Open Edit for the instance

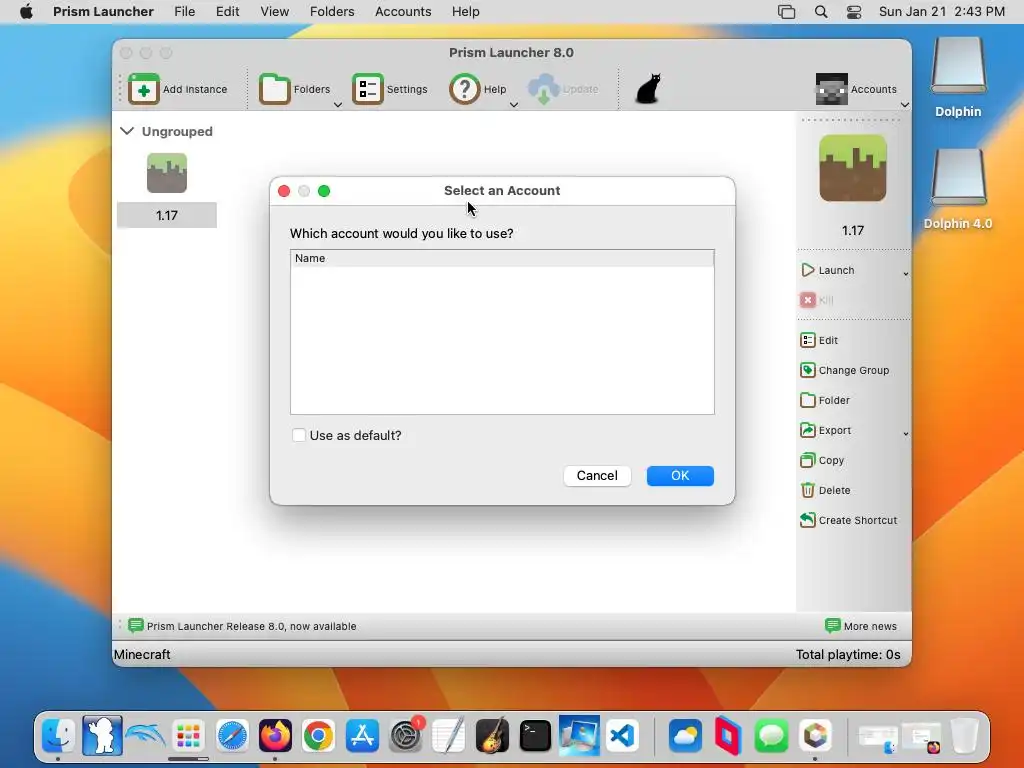819,340
